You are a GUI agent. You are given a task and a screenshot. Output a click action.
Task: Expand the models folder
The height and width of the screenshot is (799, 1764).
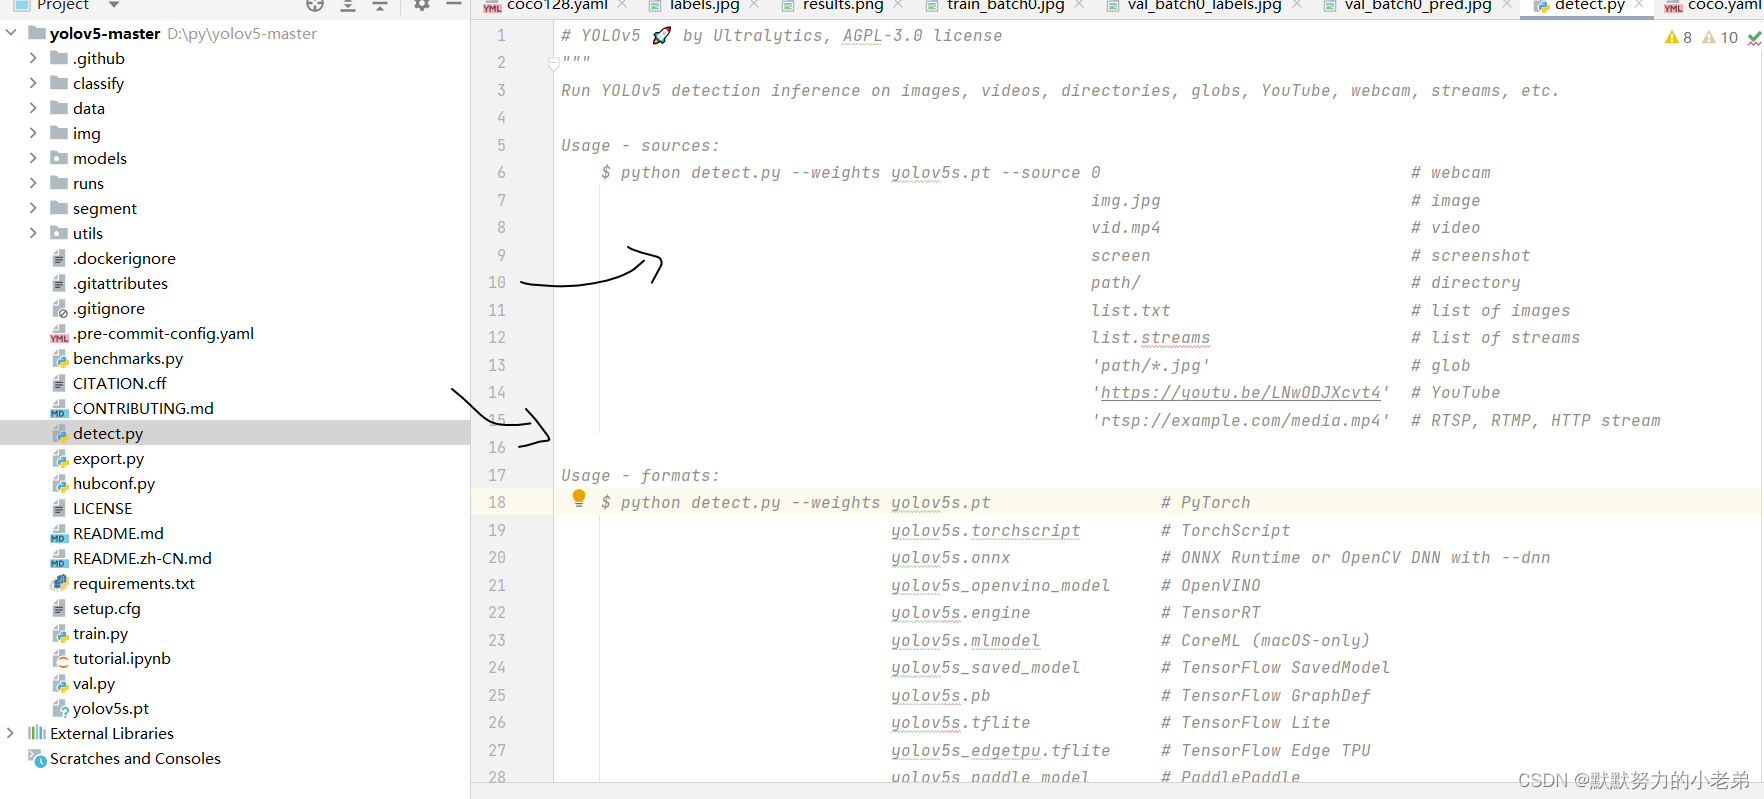(33, 158)
